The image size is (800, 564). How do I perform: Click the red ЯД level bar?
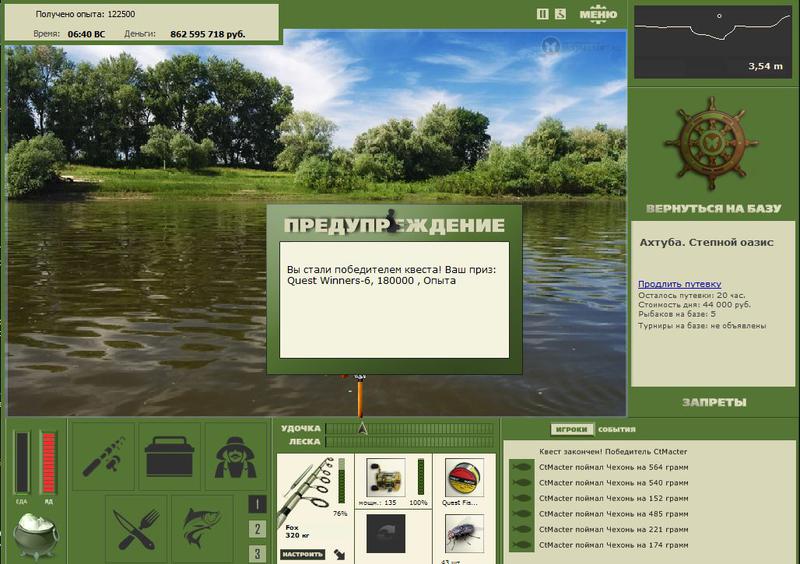point(48,462)
